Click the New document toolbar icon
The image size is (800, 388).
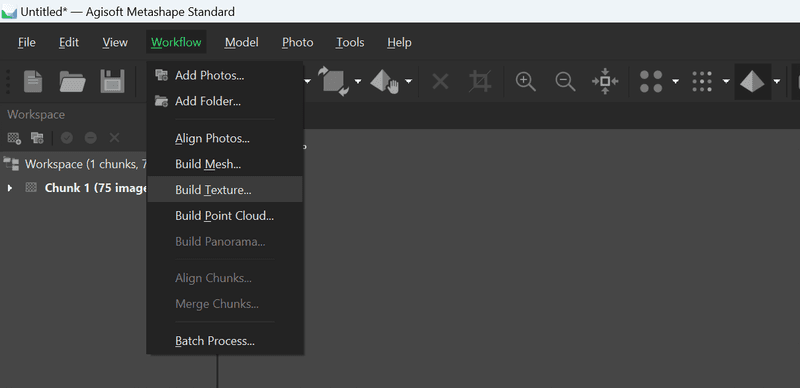[x=33, y=81]
